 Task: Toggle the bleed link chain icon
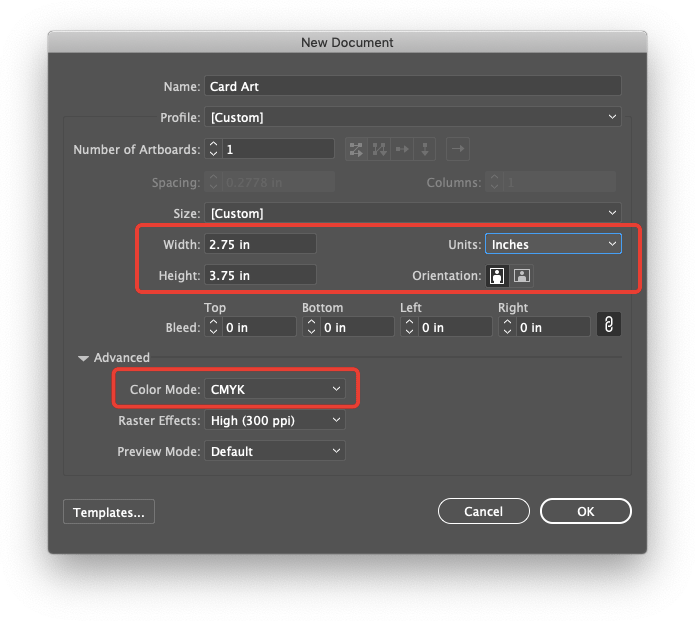pos(609,324)
